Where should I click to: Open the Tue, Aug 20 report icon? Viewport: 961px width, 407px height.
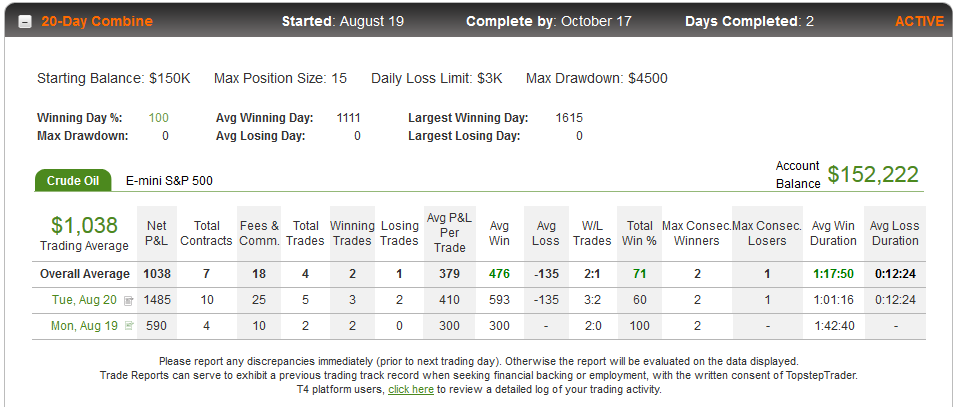tap(129, 301)
